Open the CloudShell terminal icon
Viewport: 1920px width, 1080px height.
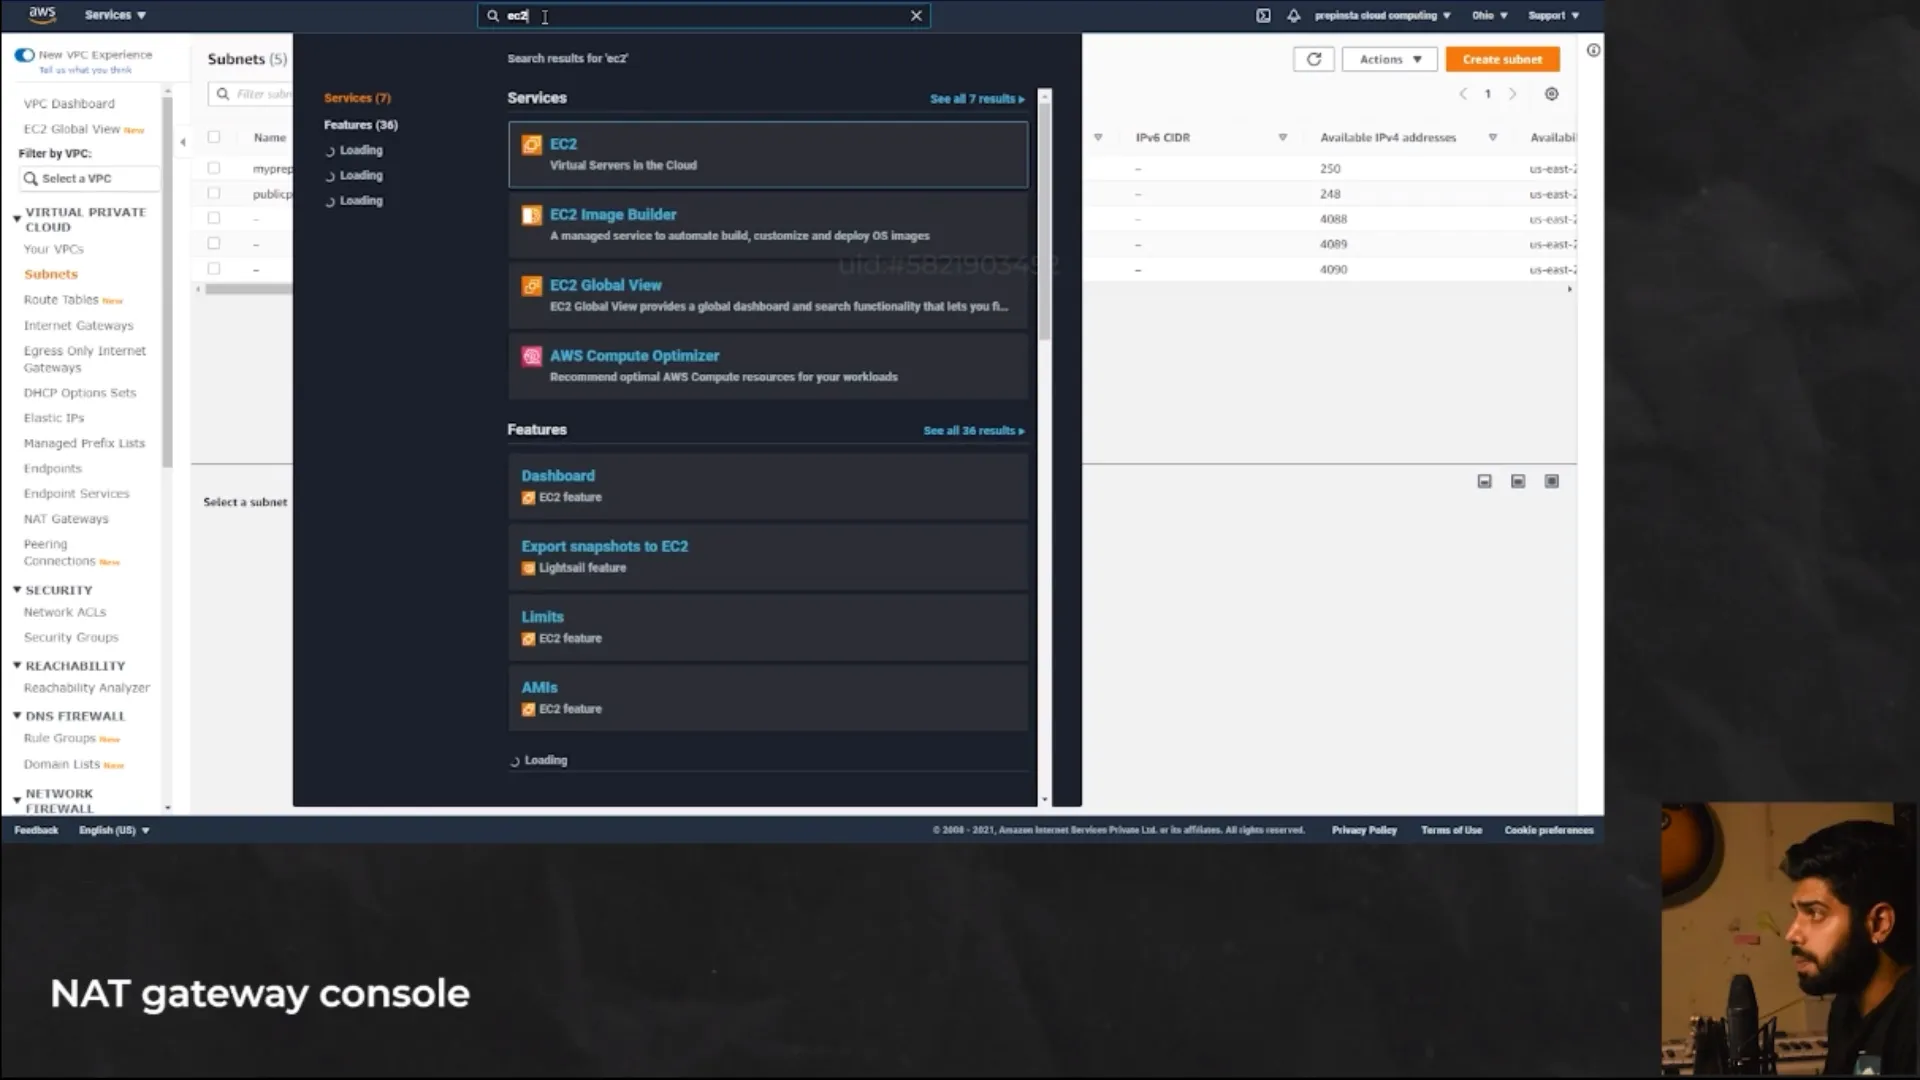[x=1263, y=15]
